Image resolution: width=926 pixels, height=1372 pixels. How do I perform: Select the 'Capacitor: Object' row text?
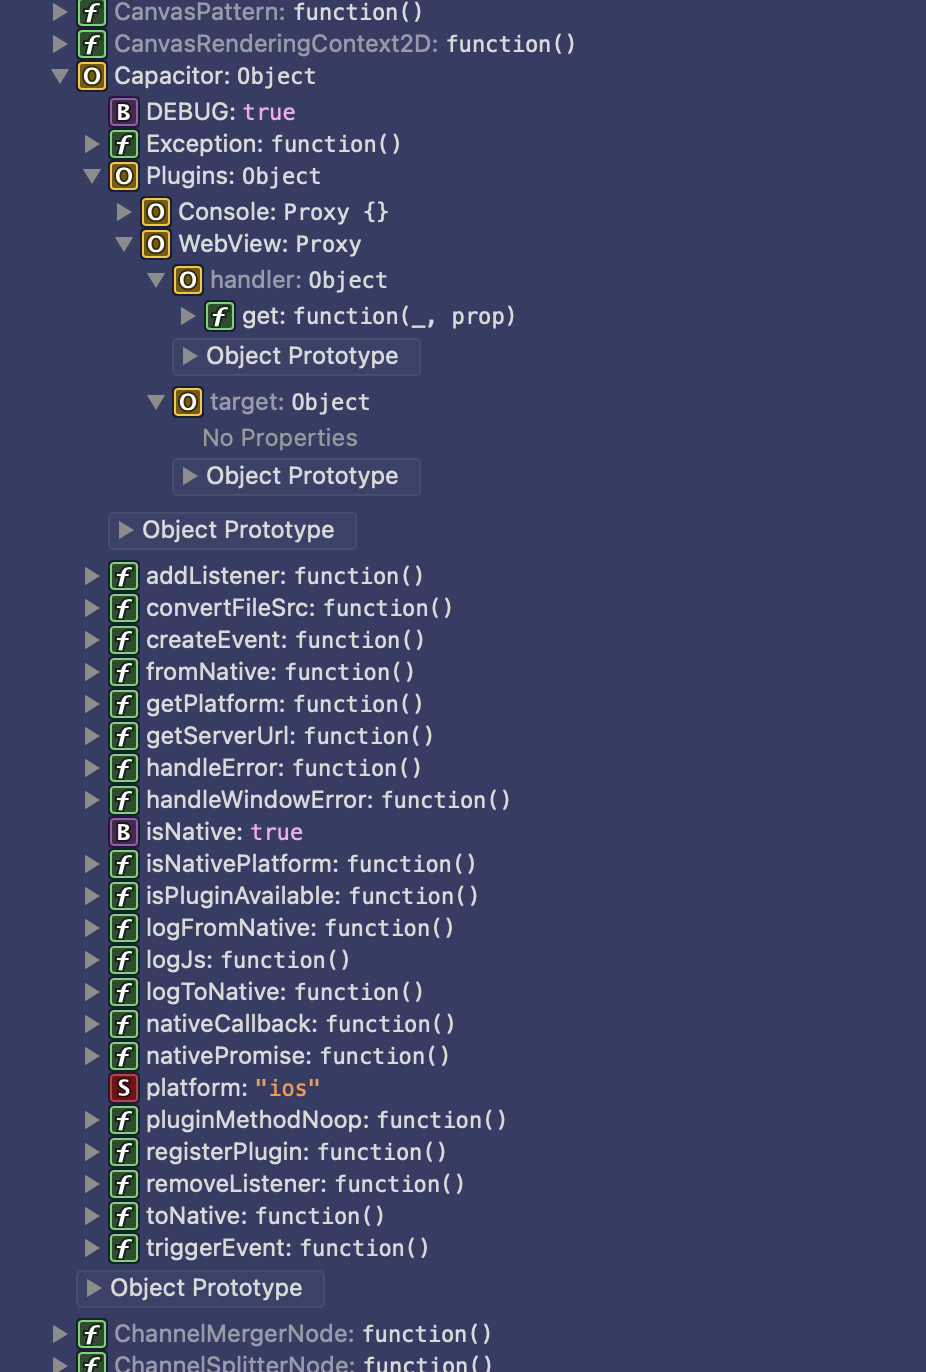215,76
